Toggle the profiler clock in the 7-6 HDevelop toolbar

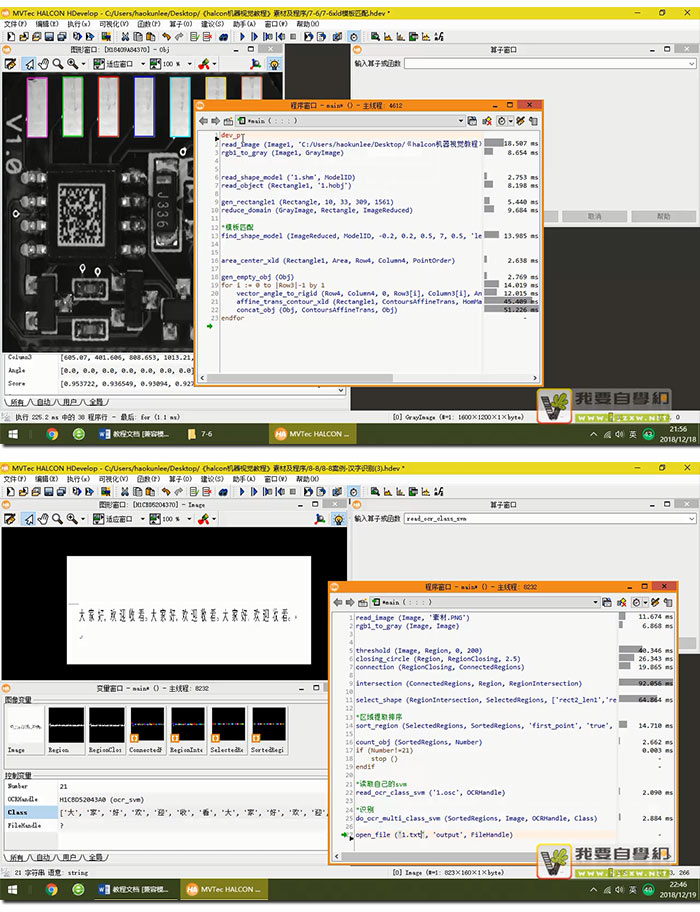click(353, 37)
